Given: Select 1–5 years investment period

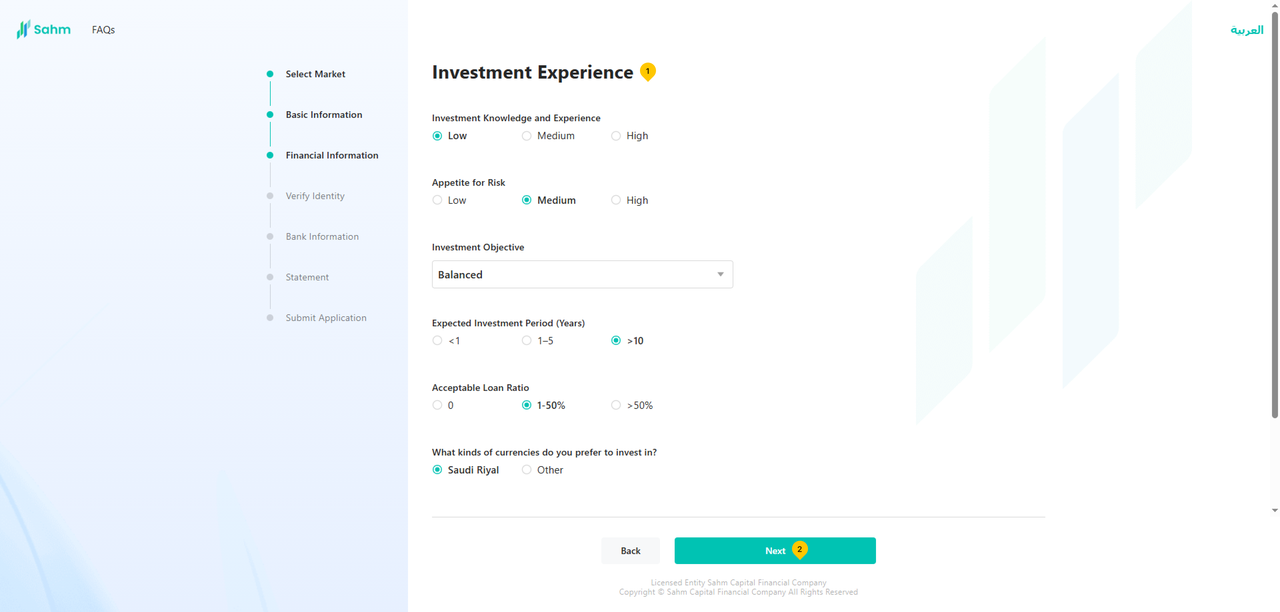Looking at the screenshot, I should click(527, 341).
